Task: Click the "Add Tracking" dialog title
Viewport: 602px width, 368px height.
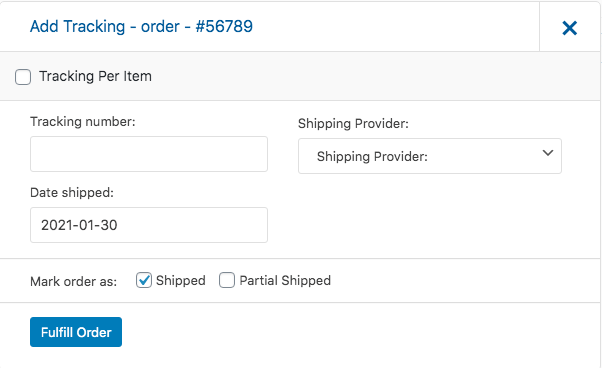Action: click(x=78, y=26)
